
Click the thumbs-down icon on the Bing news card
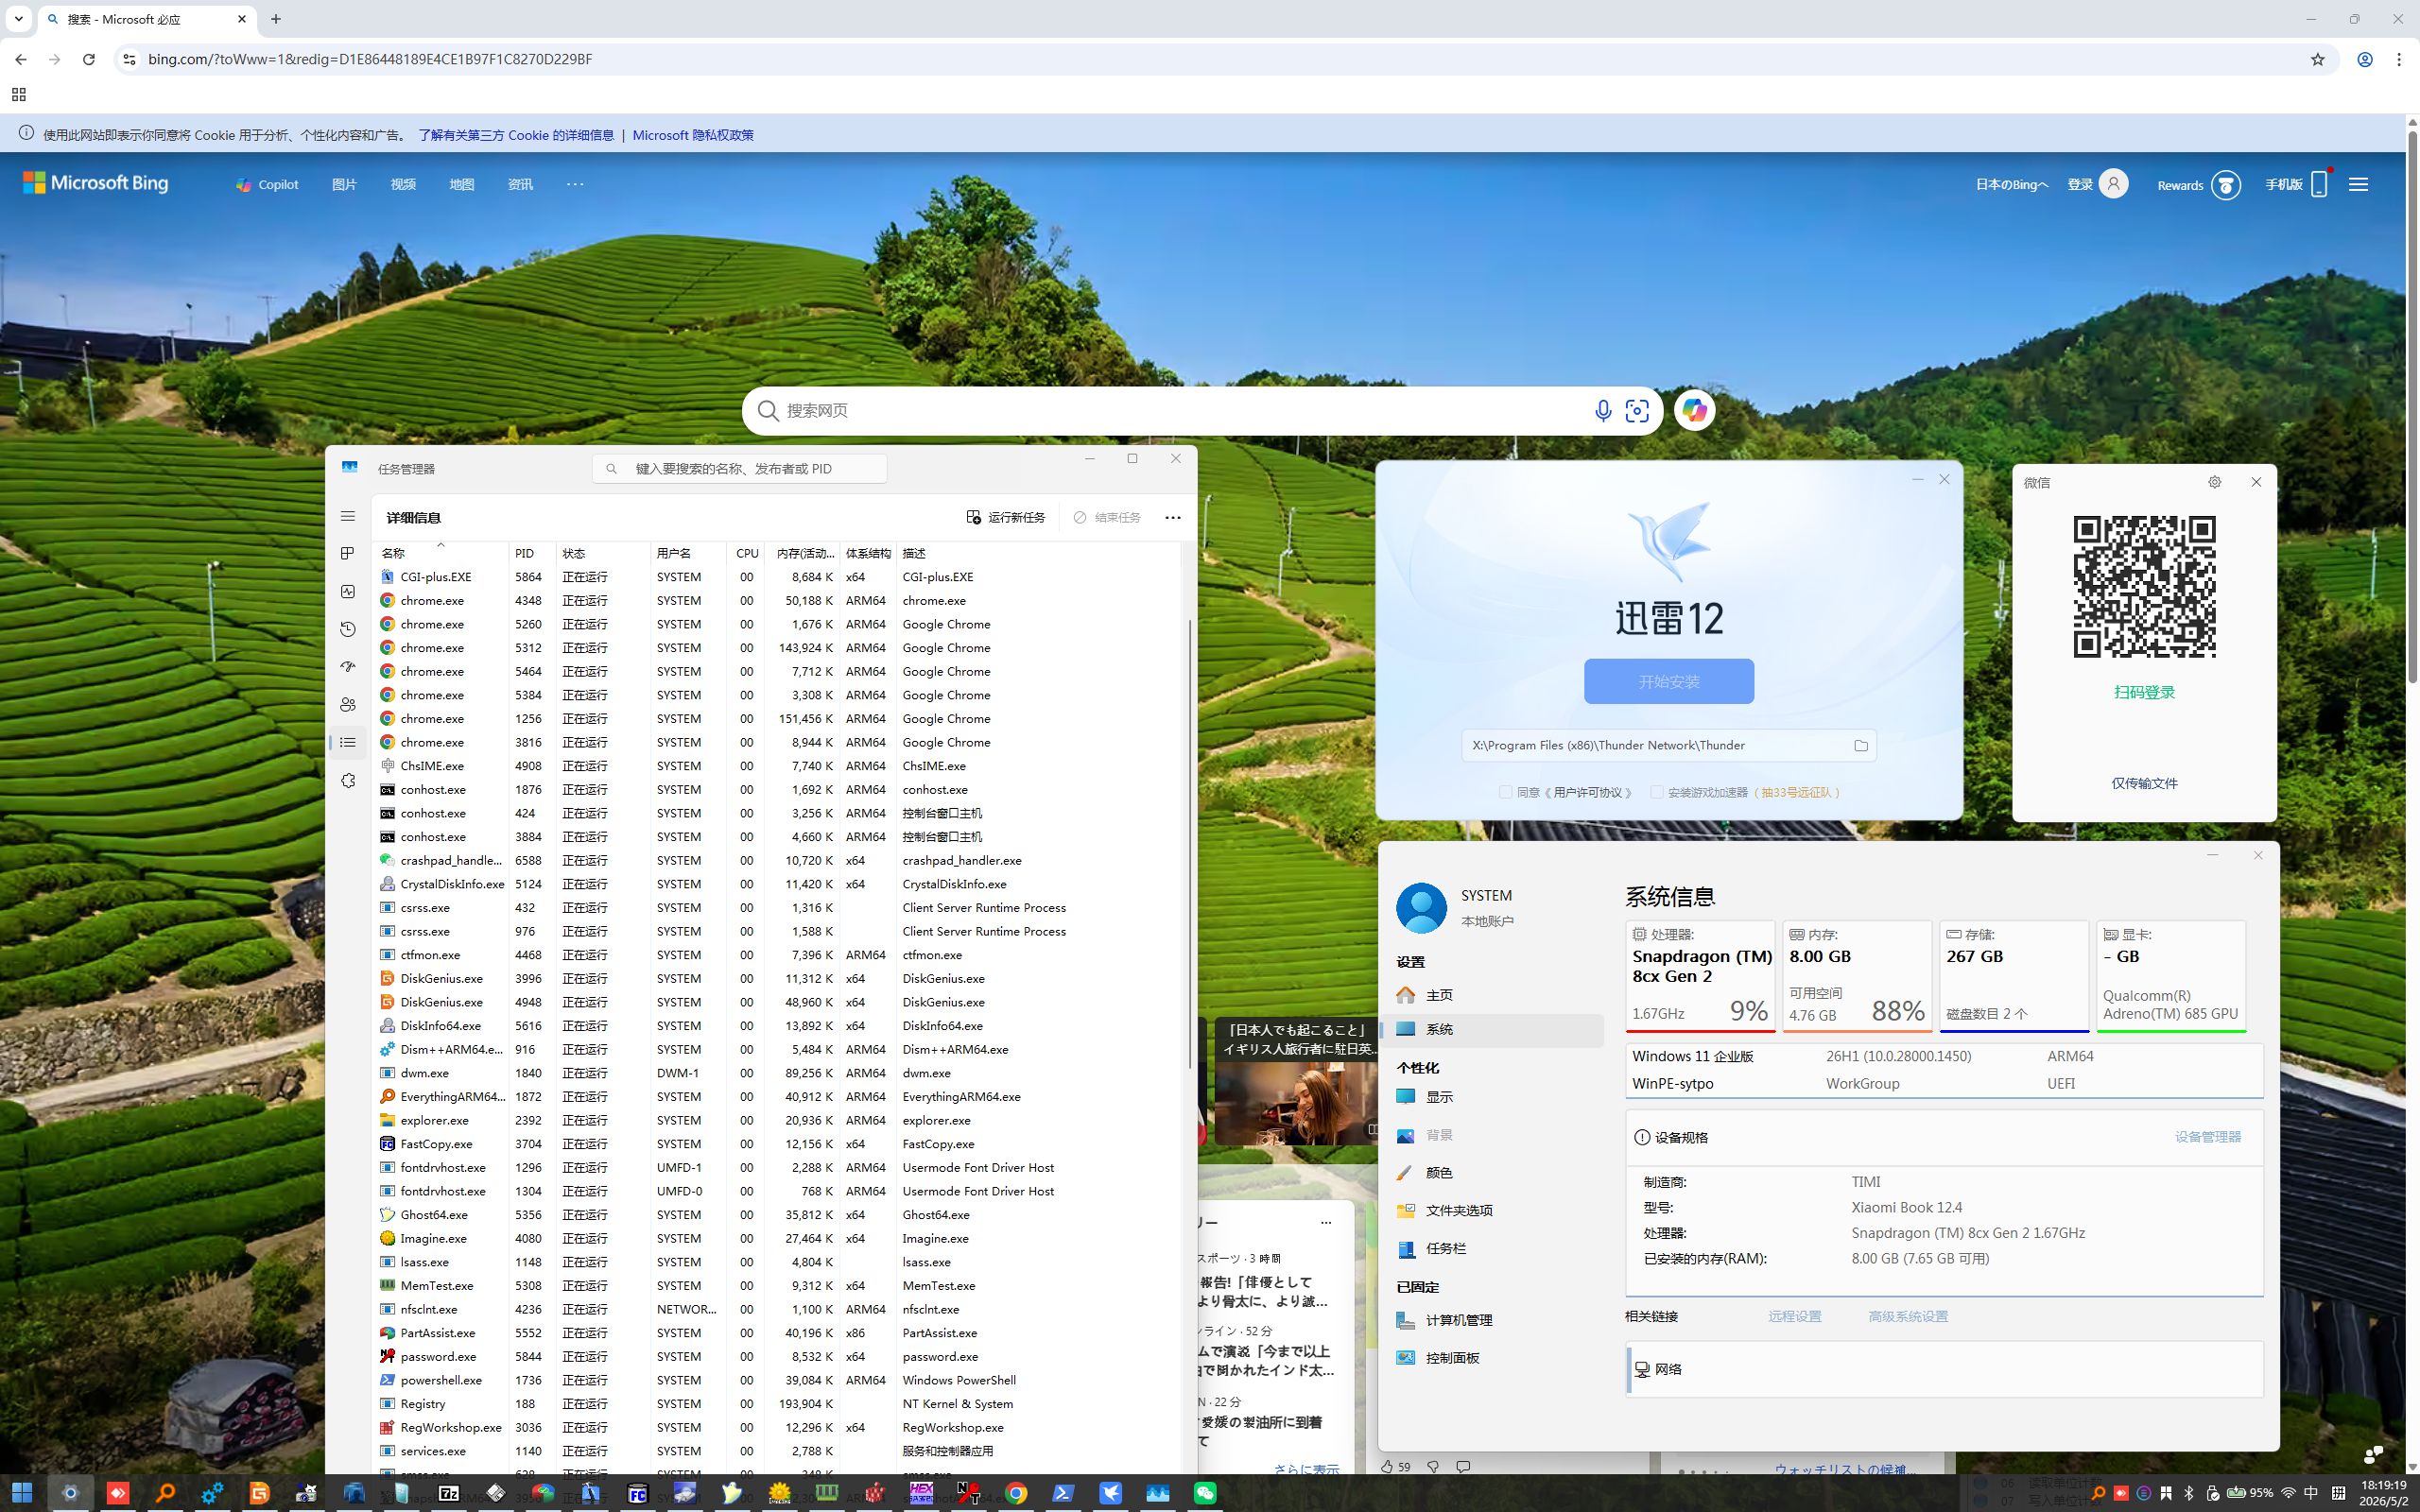point(1433,1467)
